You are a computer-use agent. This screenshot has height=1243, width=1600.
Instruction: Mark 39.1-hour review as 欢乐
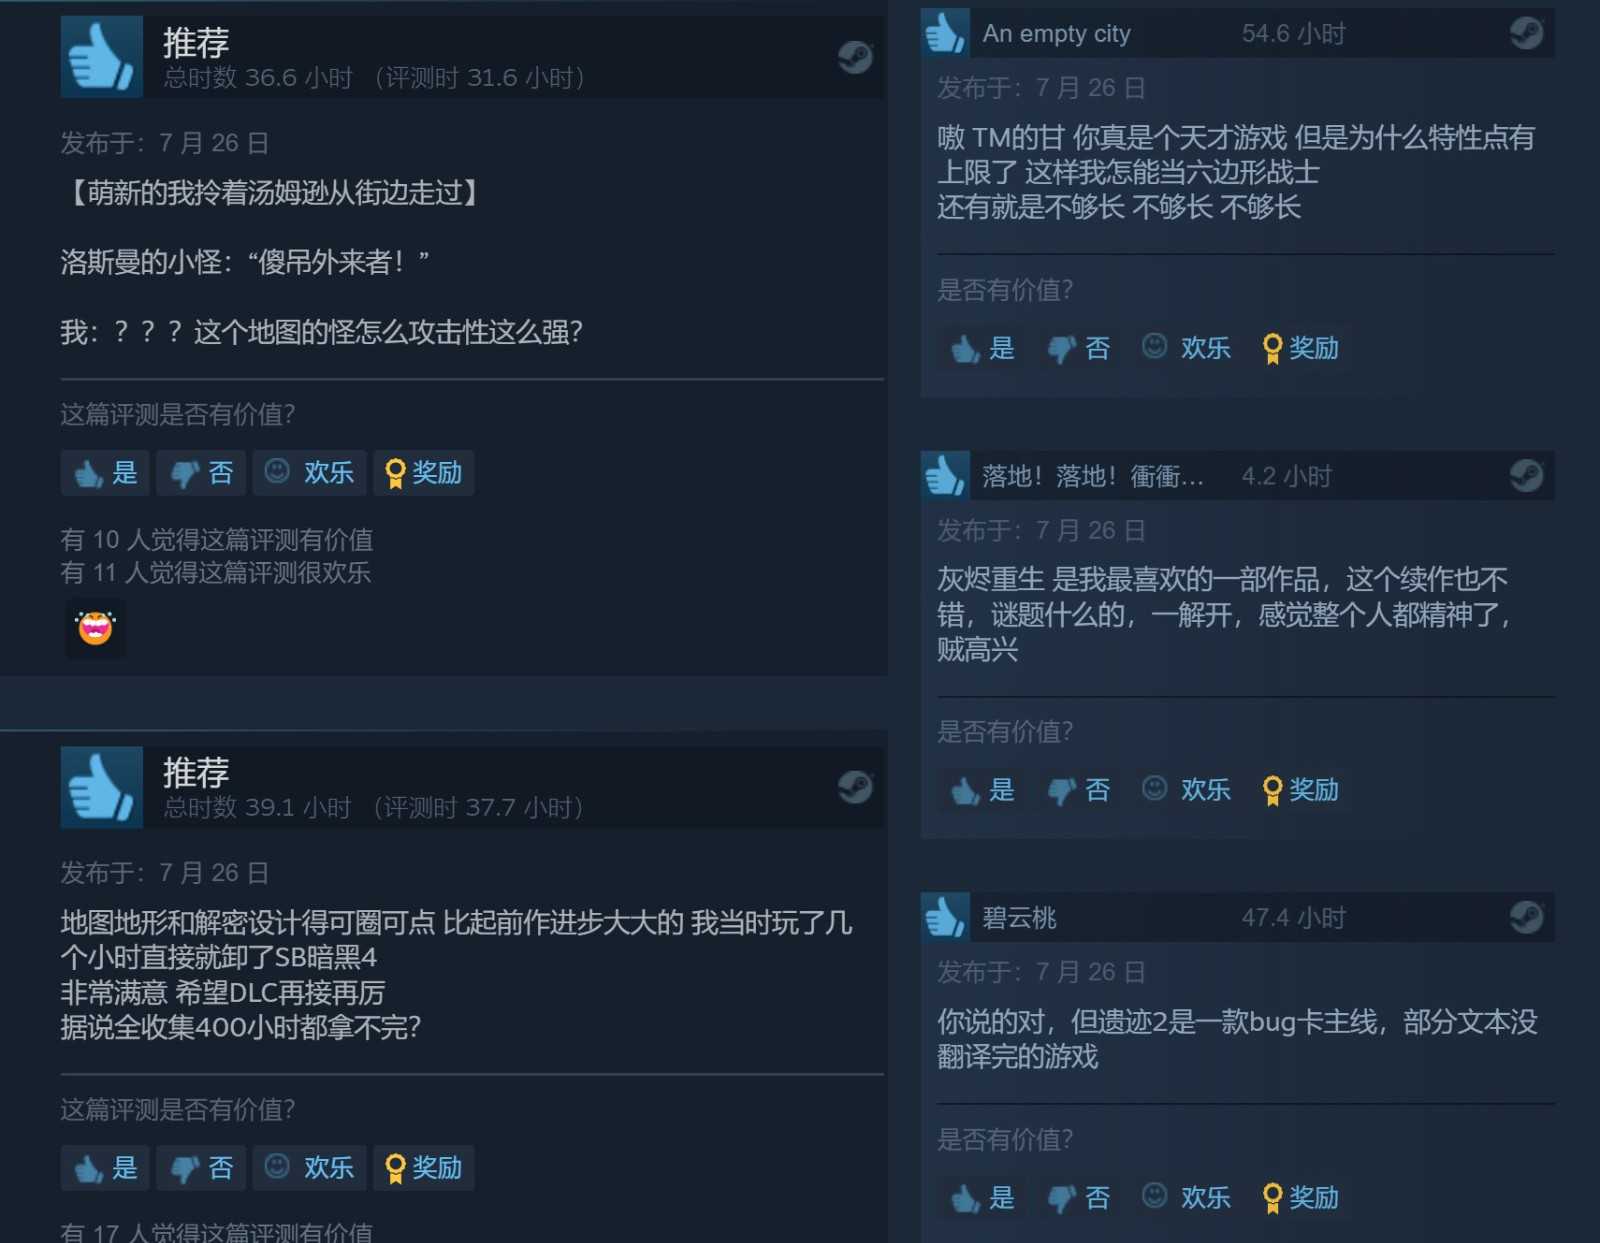309,1167
